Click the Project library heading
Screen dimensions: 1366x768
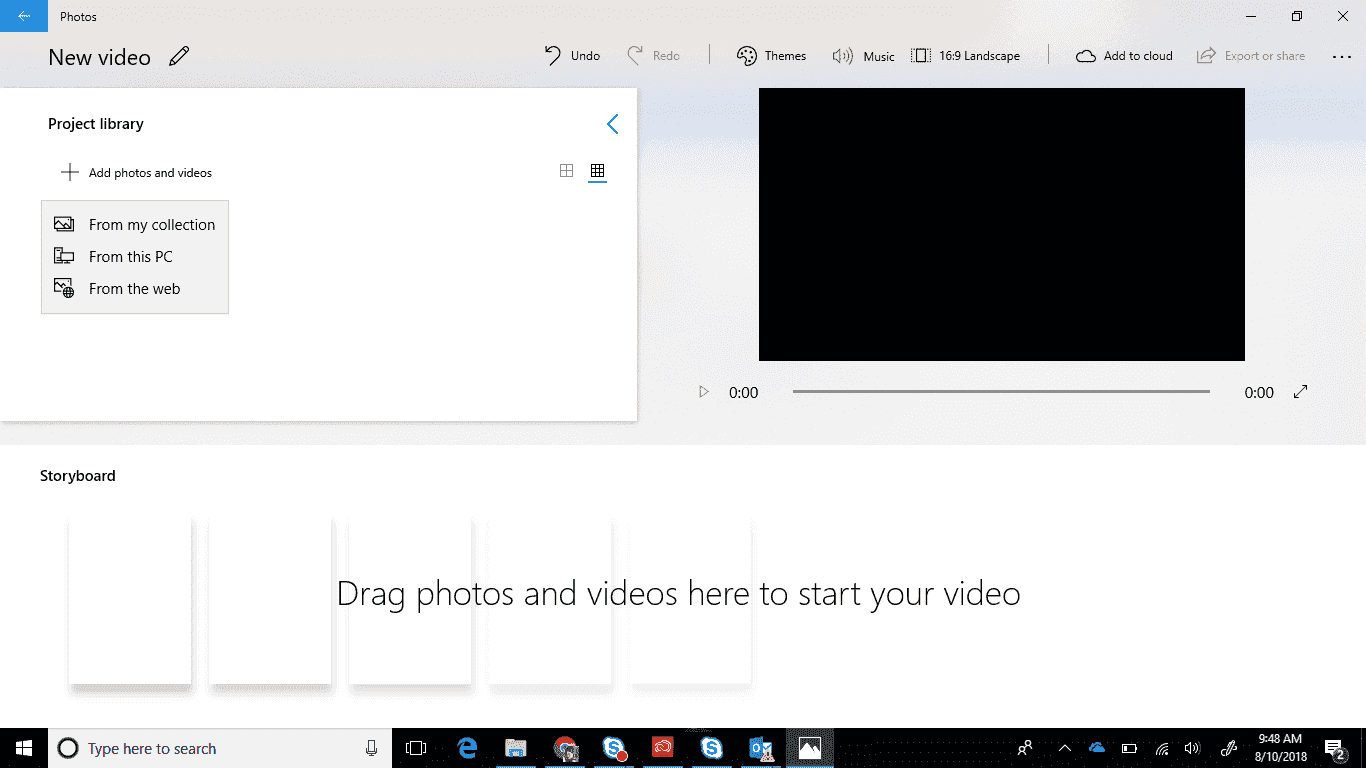coord(96,124)
